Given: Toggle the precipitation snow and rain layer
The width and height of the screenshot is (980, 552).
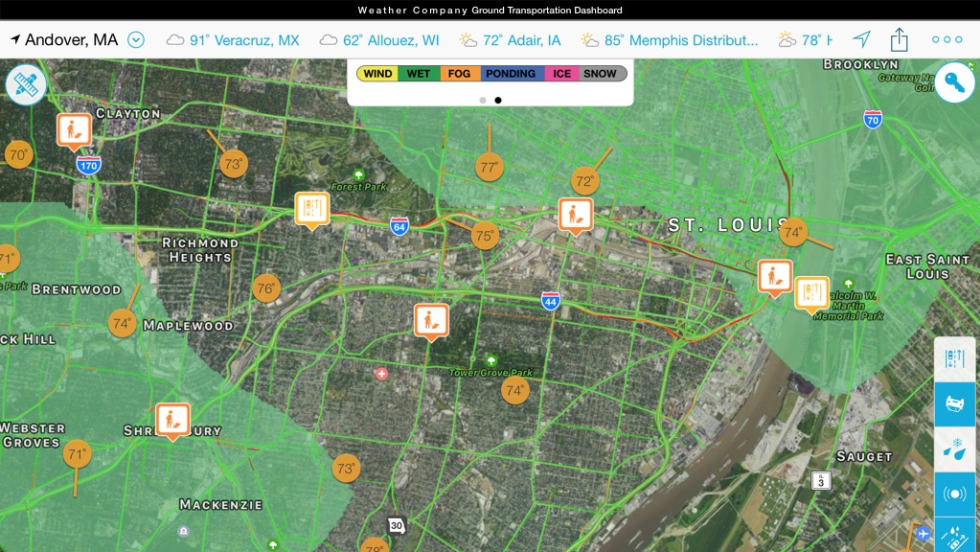Looking at the screenshot, I should click(954, 449).
